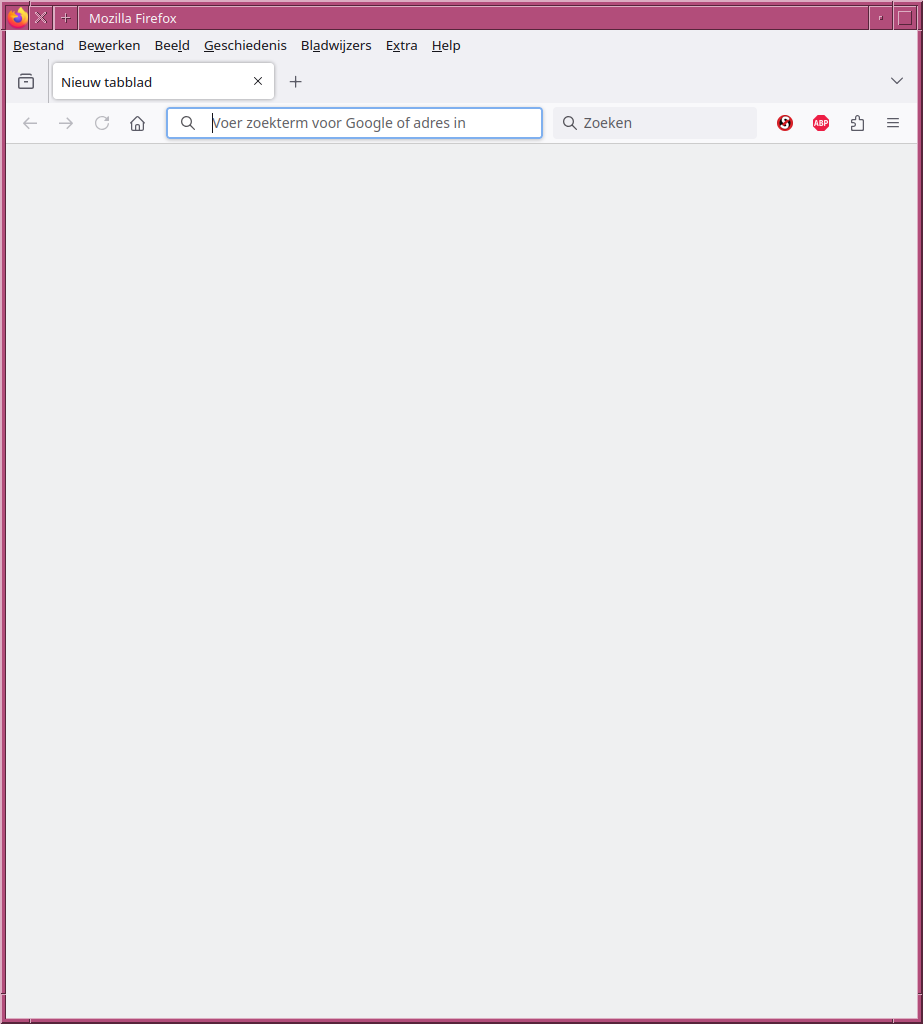The image size is (923, 1024).
Task: Click the address bar magnifier icon
Action: [x=187, y=123]
